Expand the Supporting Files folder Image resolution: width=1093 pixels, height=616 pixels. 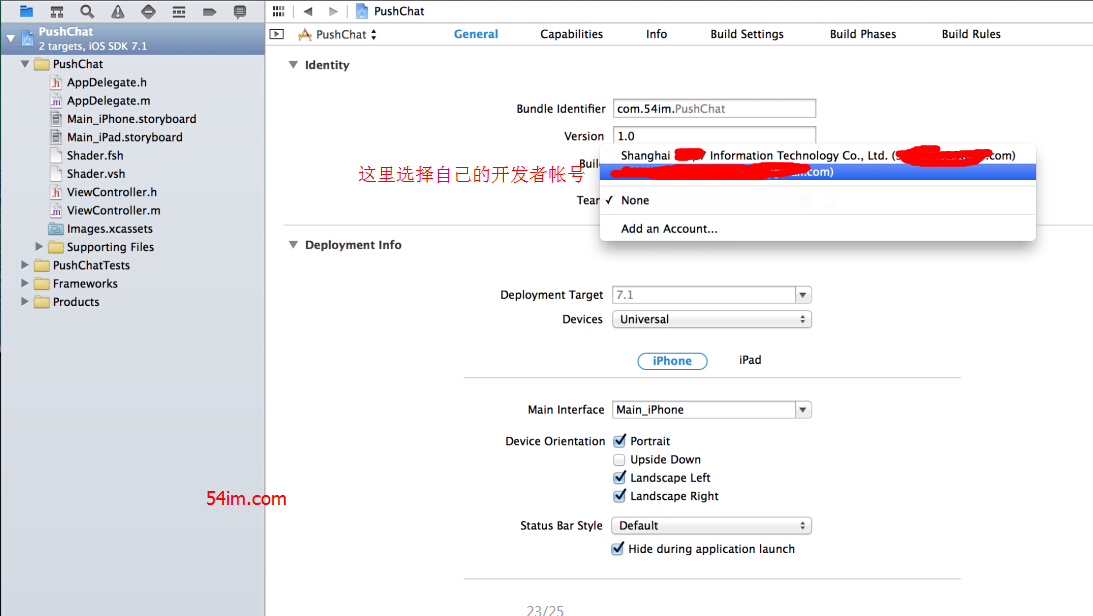[x=40, y=247]
